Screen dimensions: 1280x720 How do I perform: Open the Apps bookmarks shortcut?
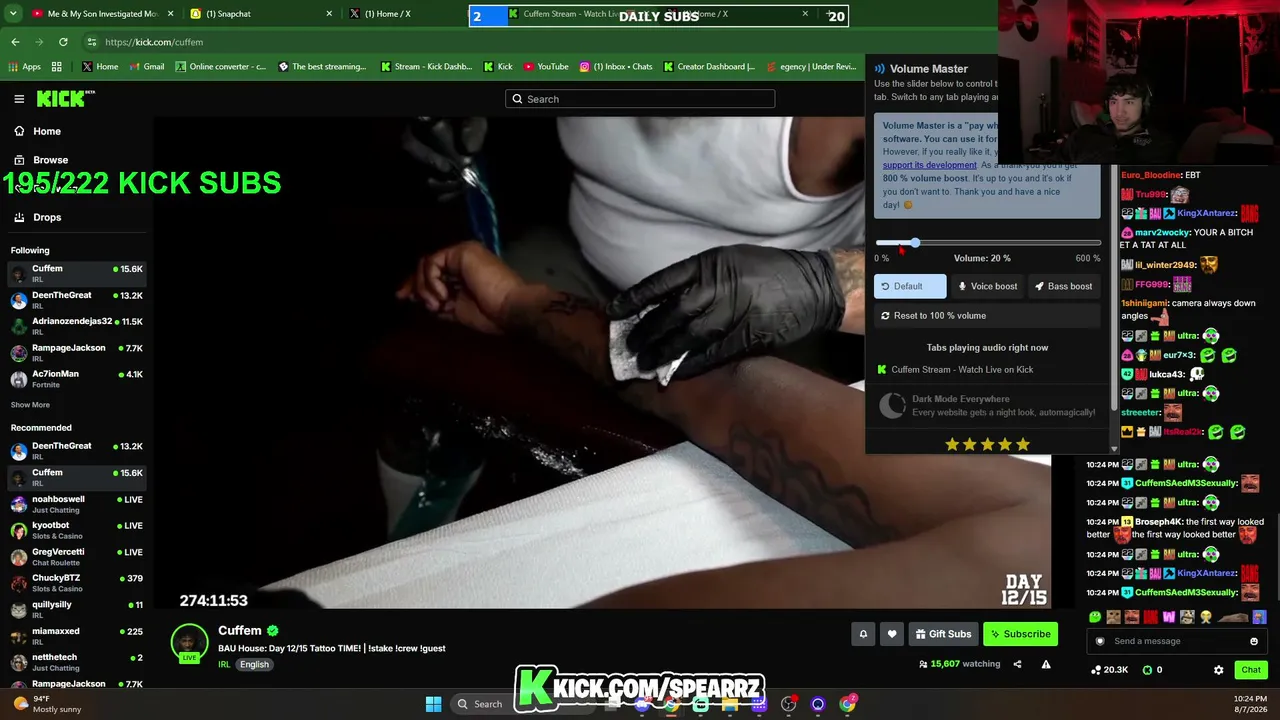pos(25,67)
